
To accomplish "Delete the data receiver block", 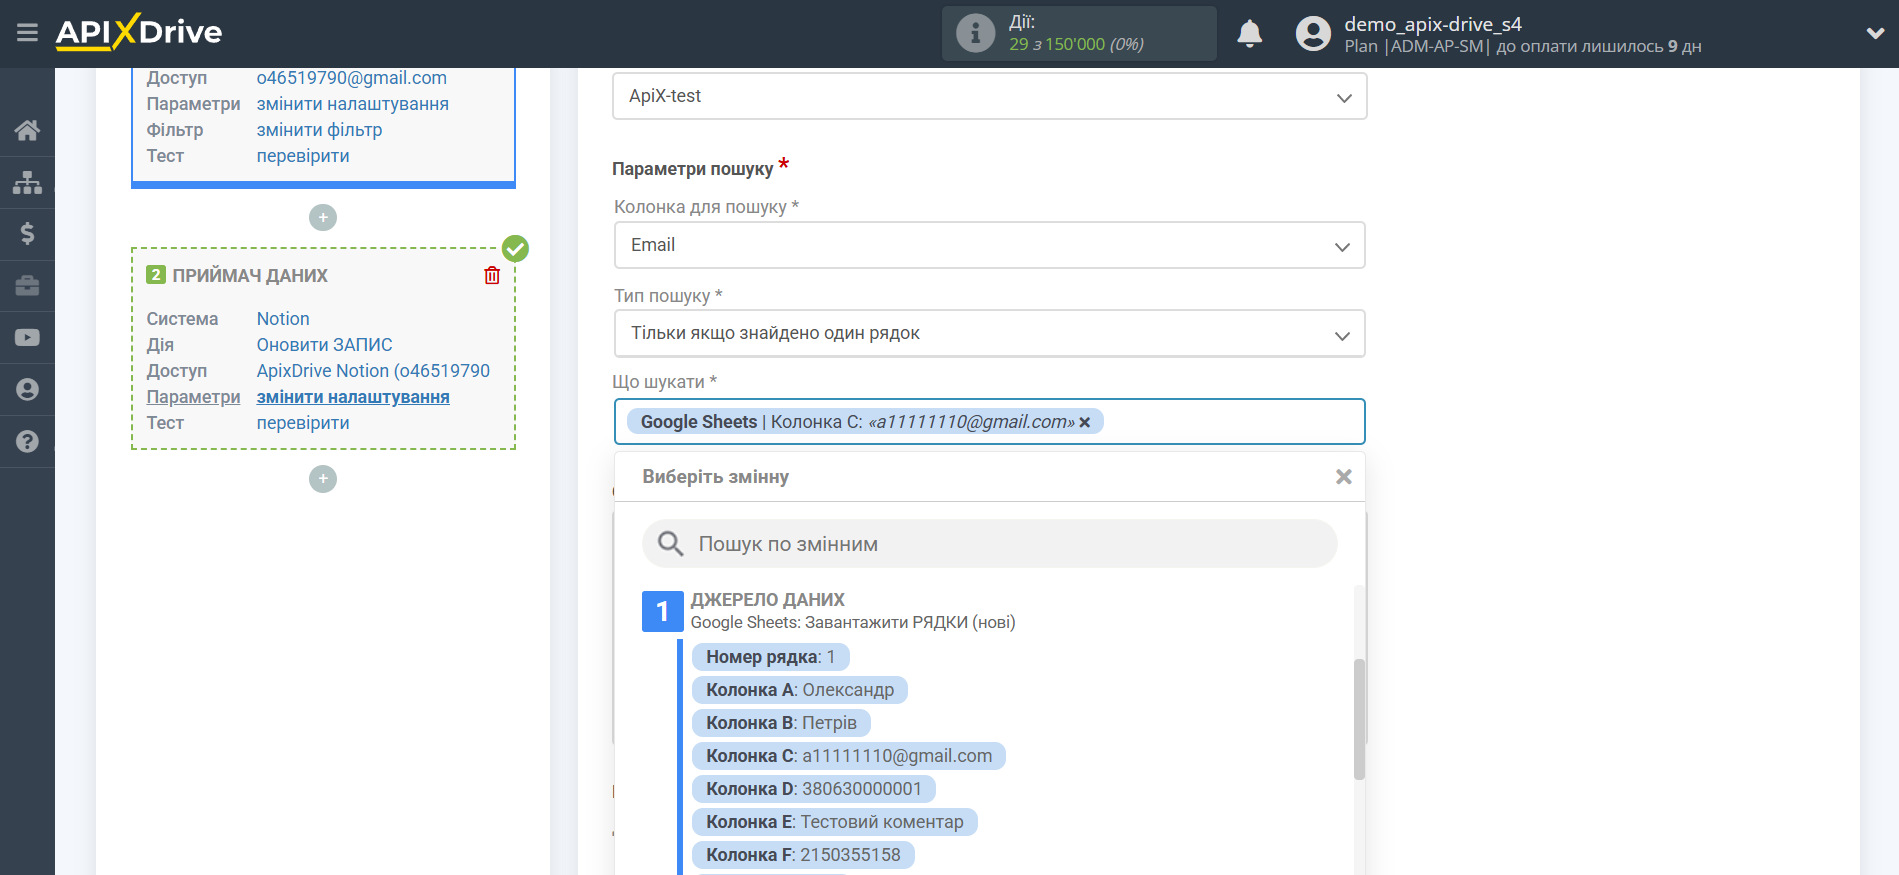I will pyautogui.click(x=492, y=275).
